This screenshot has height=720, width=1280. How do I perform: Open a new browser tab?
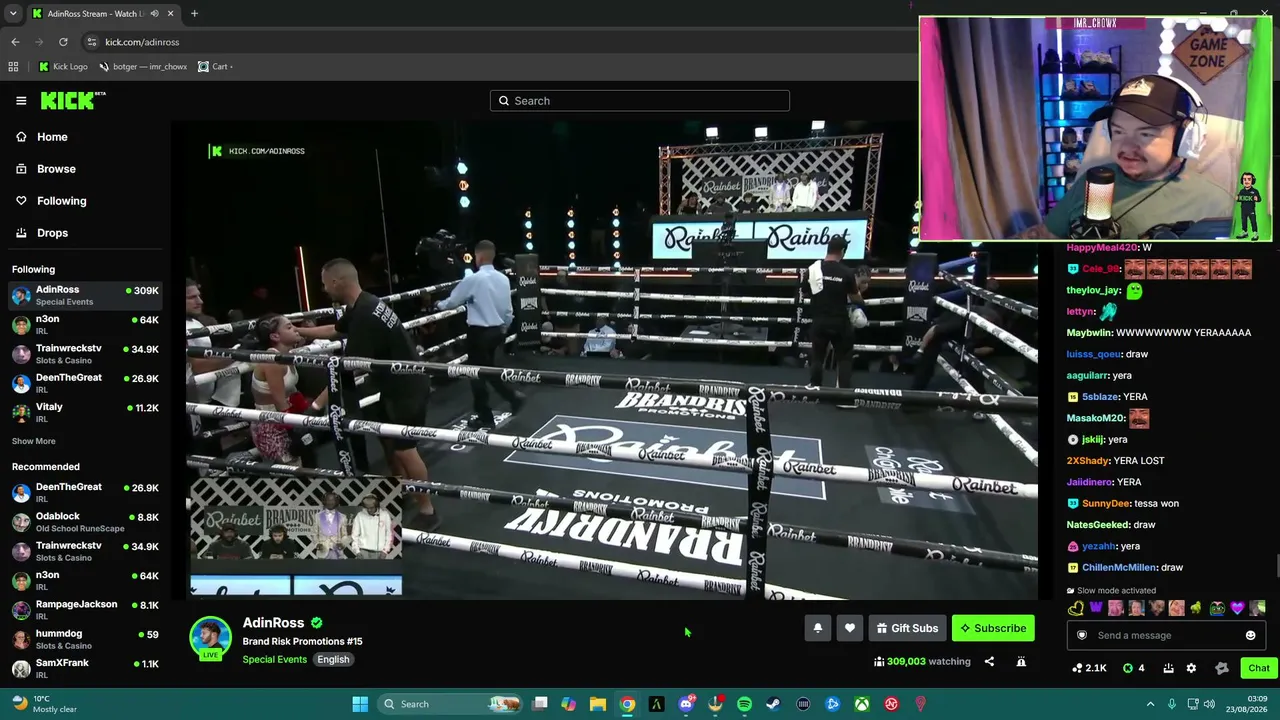click(x=194, y=14)
